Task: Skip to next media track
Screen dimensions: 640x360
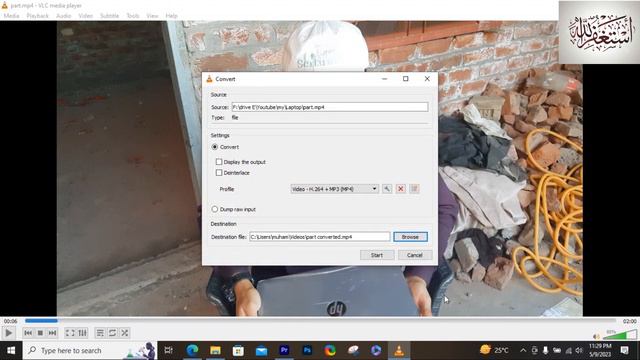Action: pos(52,333)
